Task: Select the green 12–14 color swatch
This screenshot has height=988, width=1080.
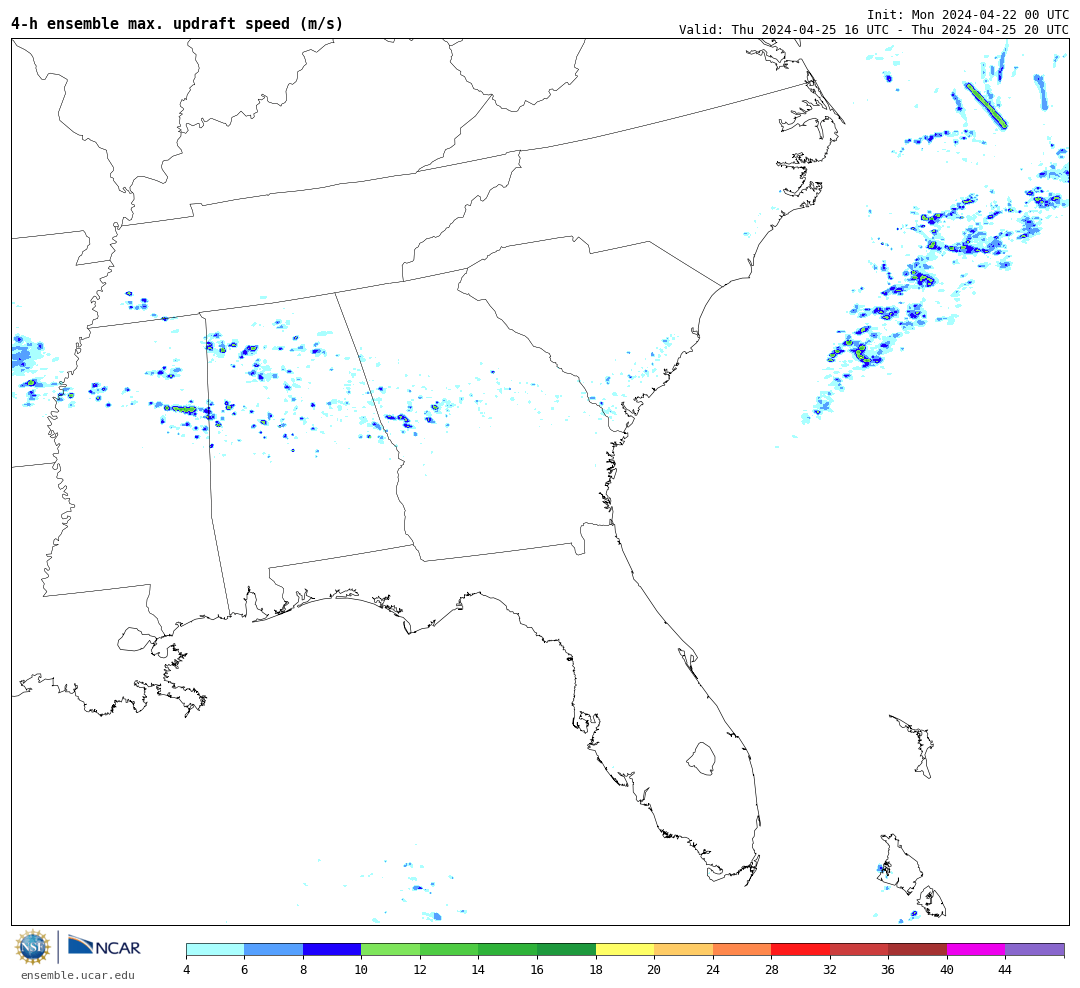Action: coord(449,950)
